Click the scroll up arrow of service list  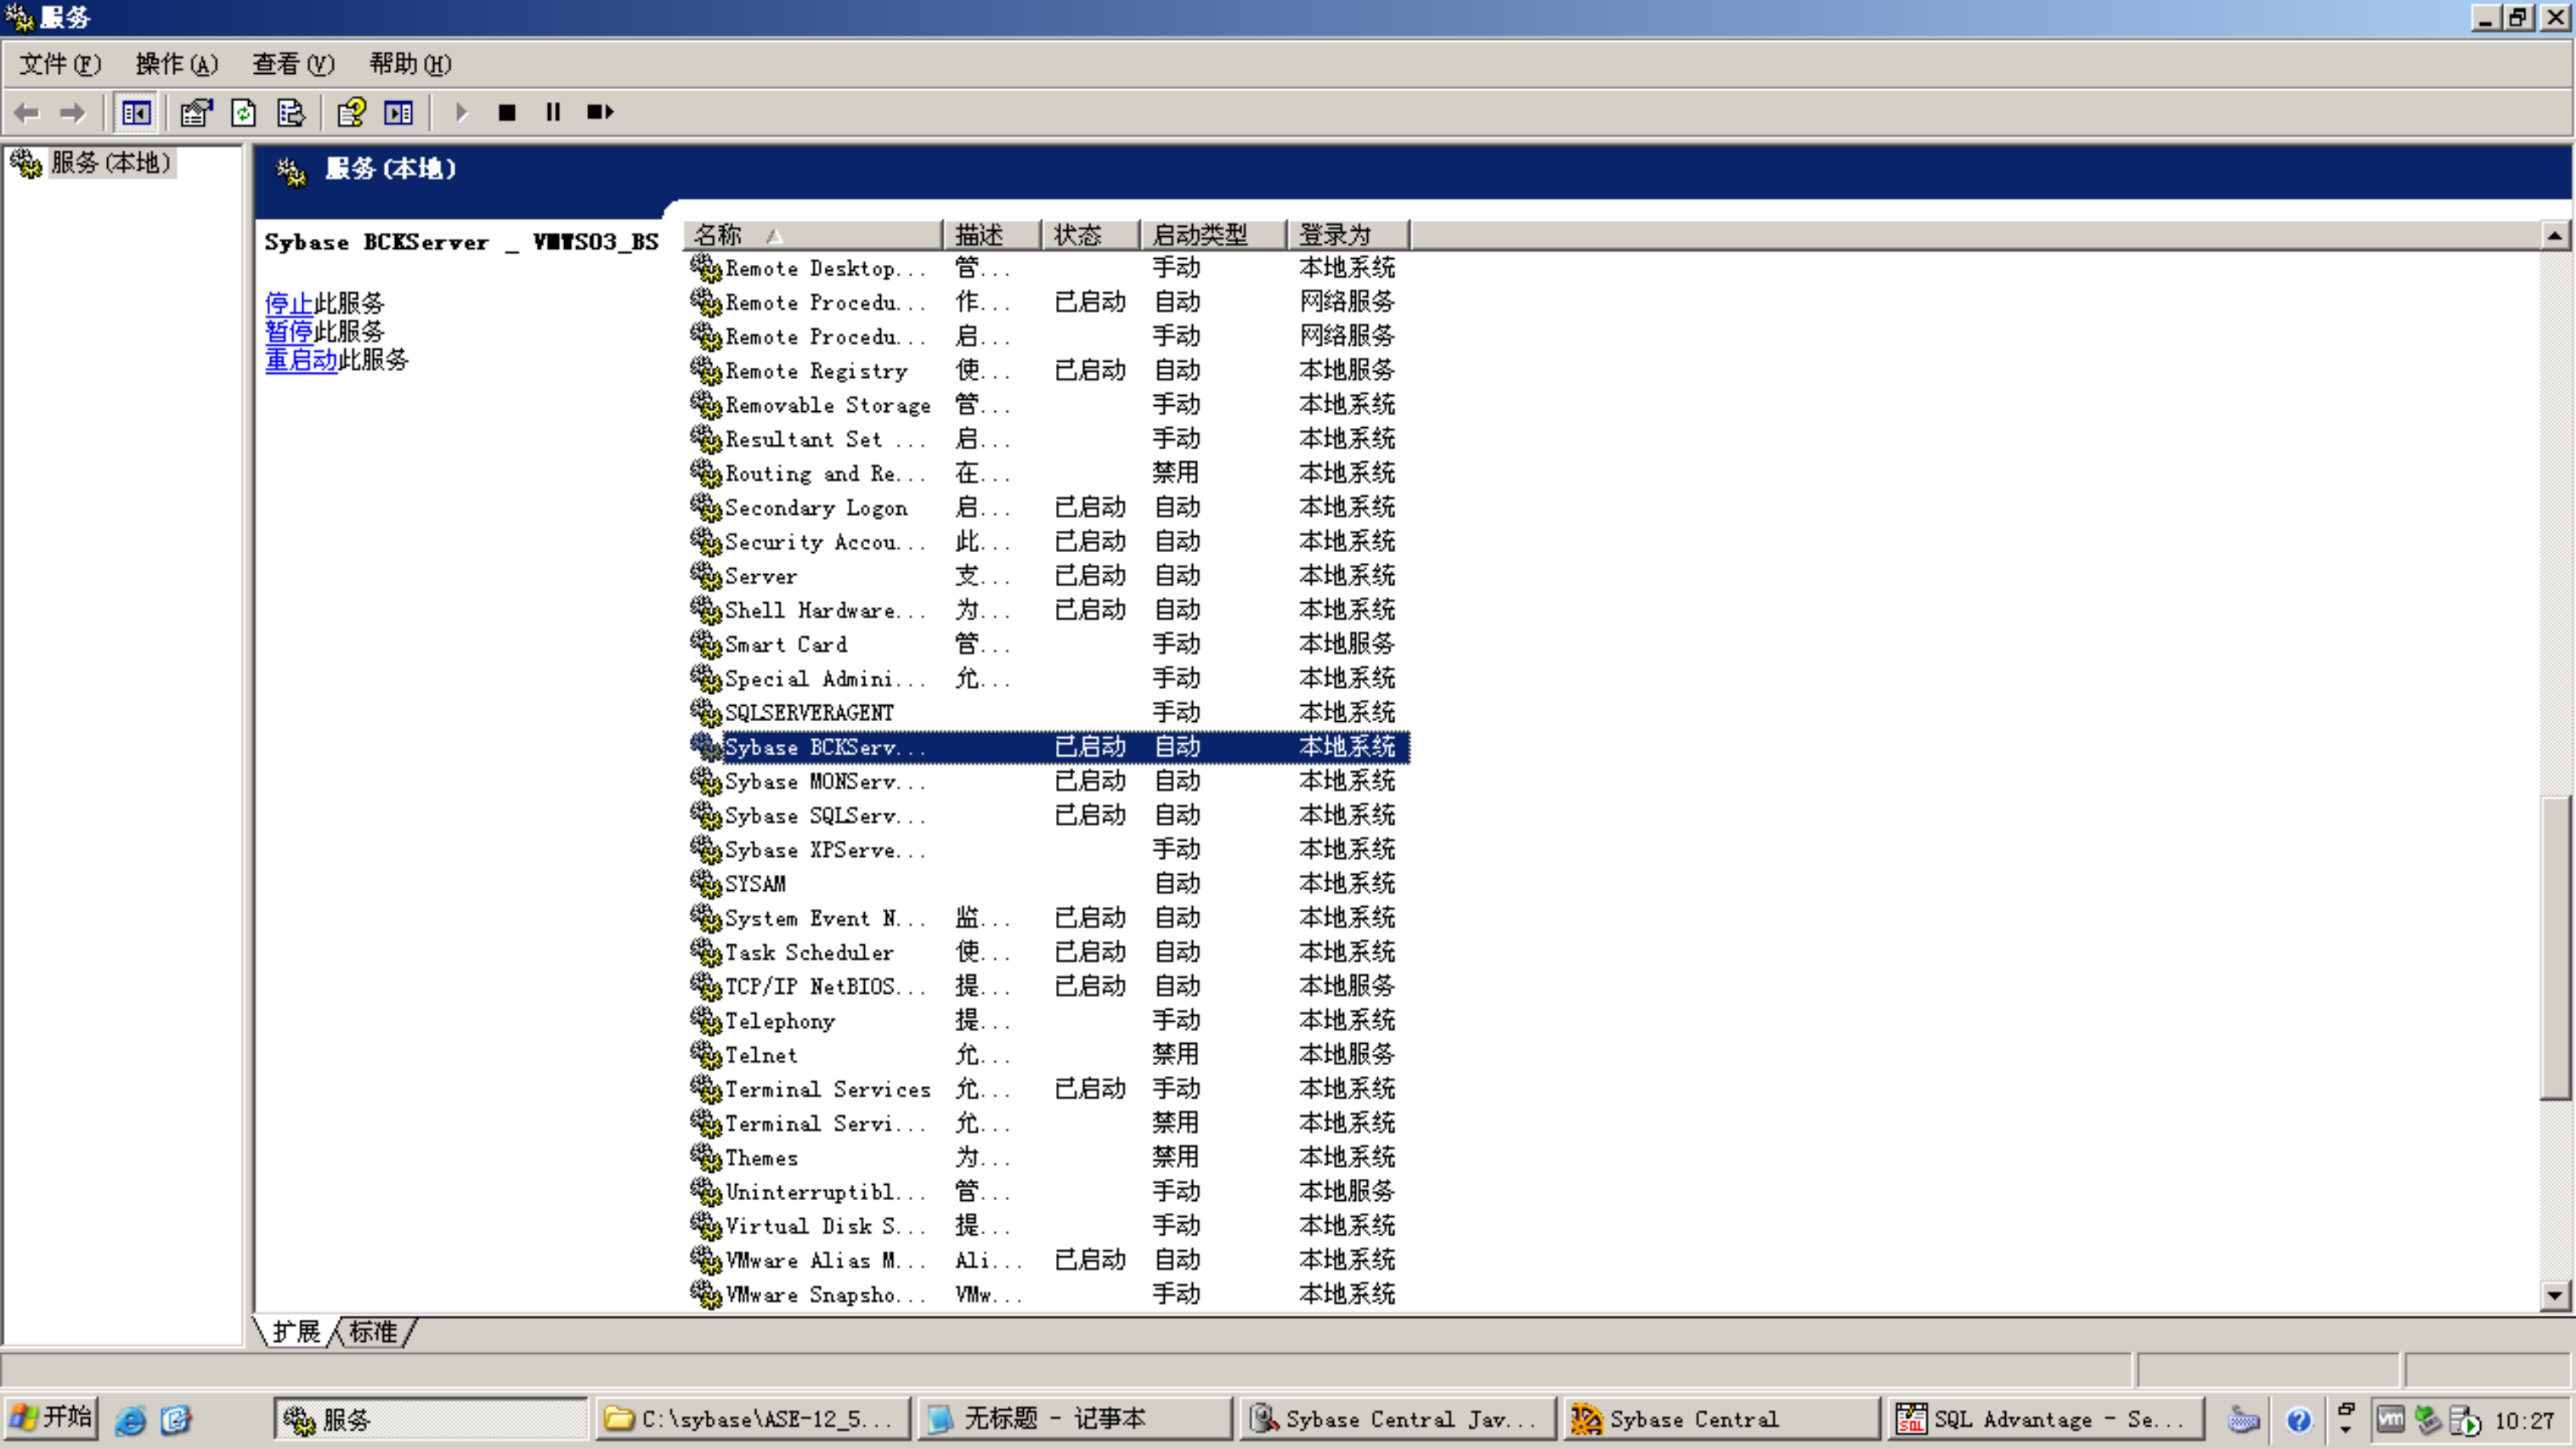click(2555, 236)
